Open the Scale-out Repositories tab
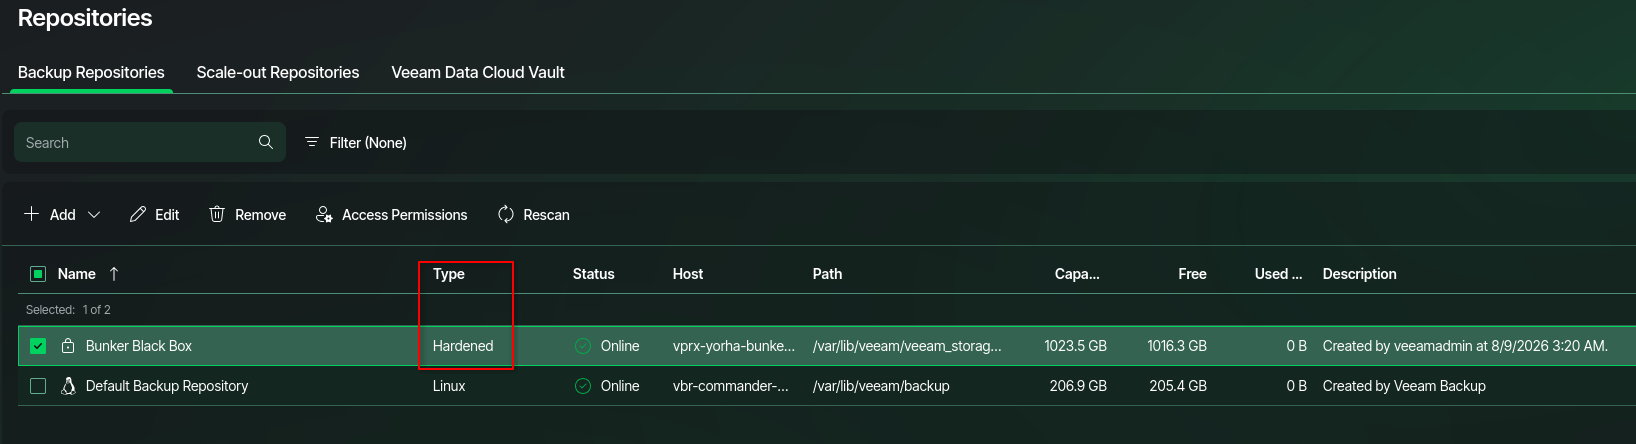 278,72
